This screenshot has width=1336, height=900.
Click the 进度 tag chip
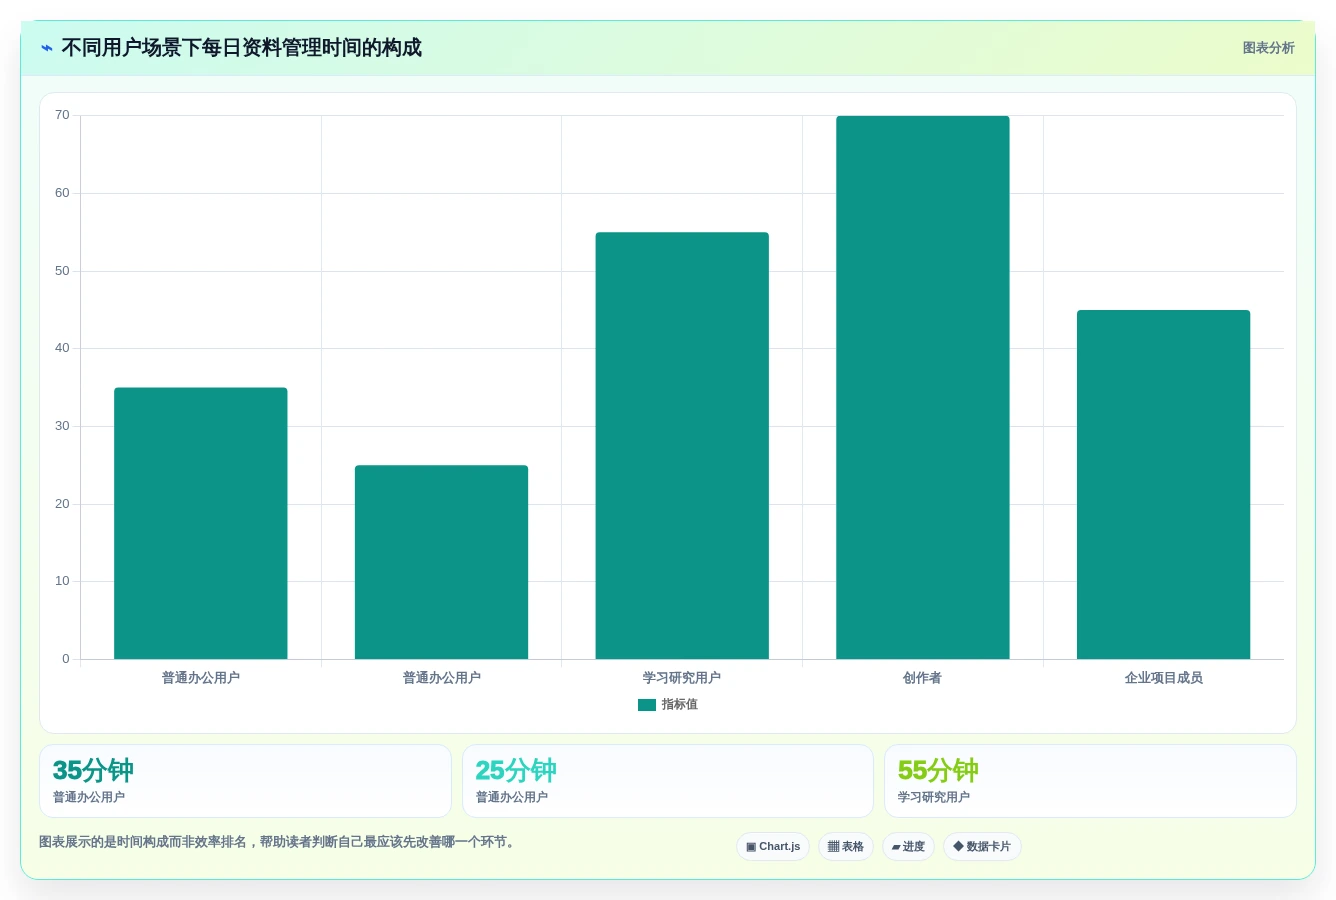(908, 847)
